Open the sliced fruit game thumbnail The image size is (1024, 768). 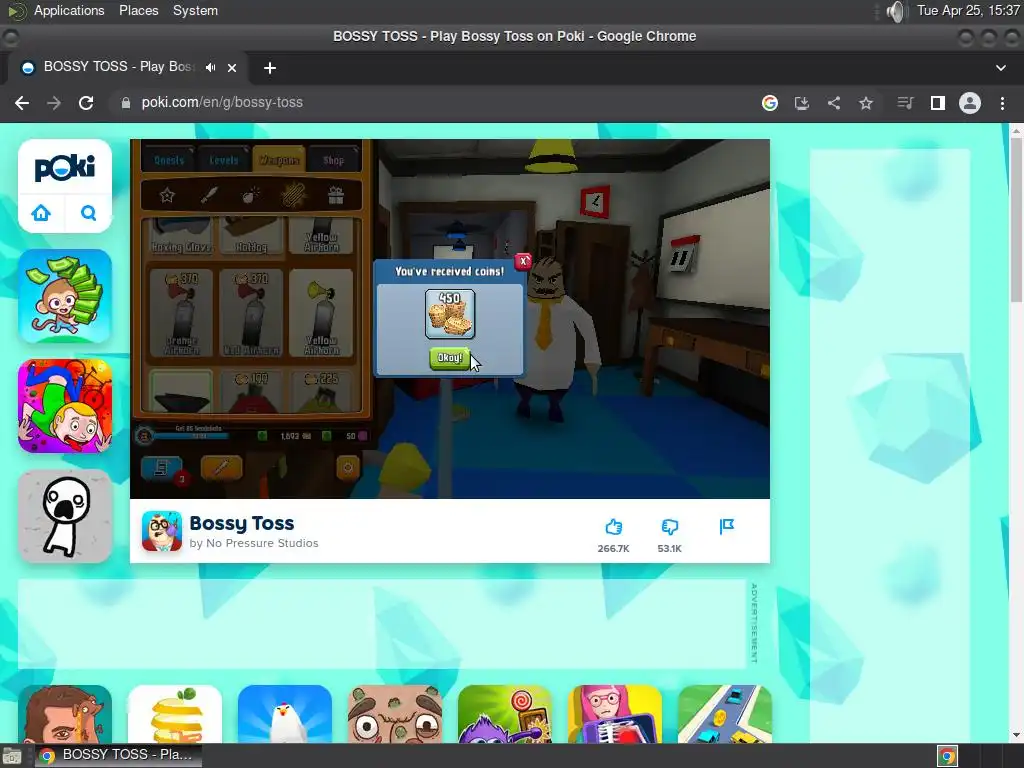pyautogui.click(x=175, y=714)
